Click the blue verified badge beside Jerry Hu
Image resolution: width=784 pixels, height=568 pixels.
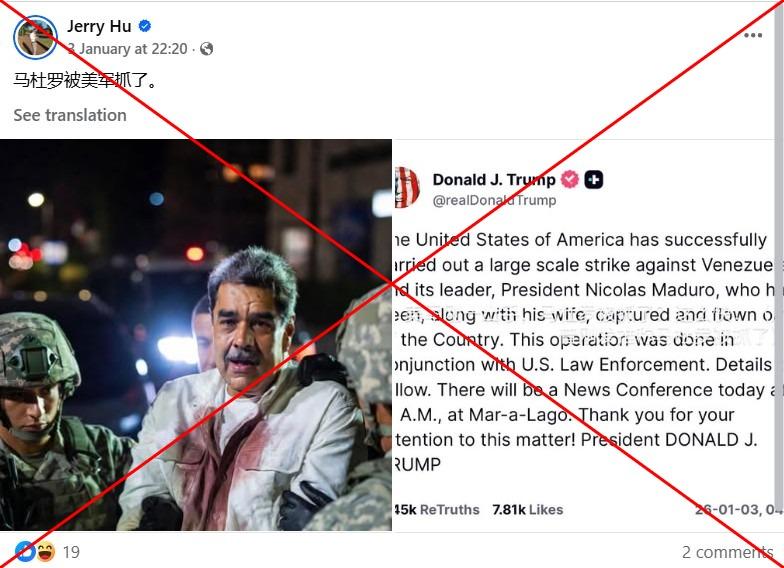(x=145, y=27)
